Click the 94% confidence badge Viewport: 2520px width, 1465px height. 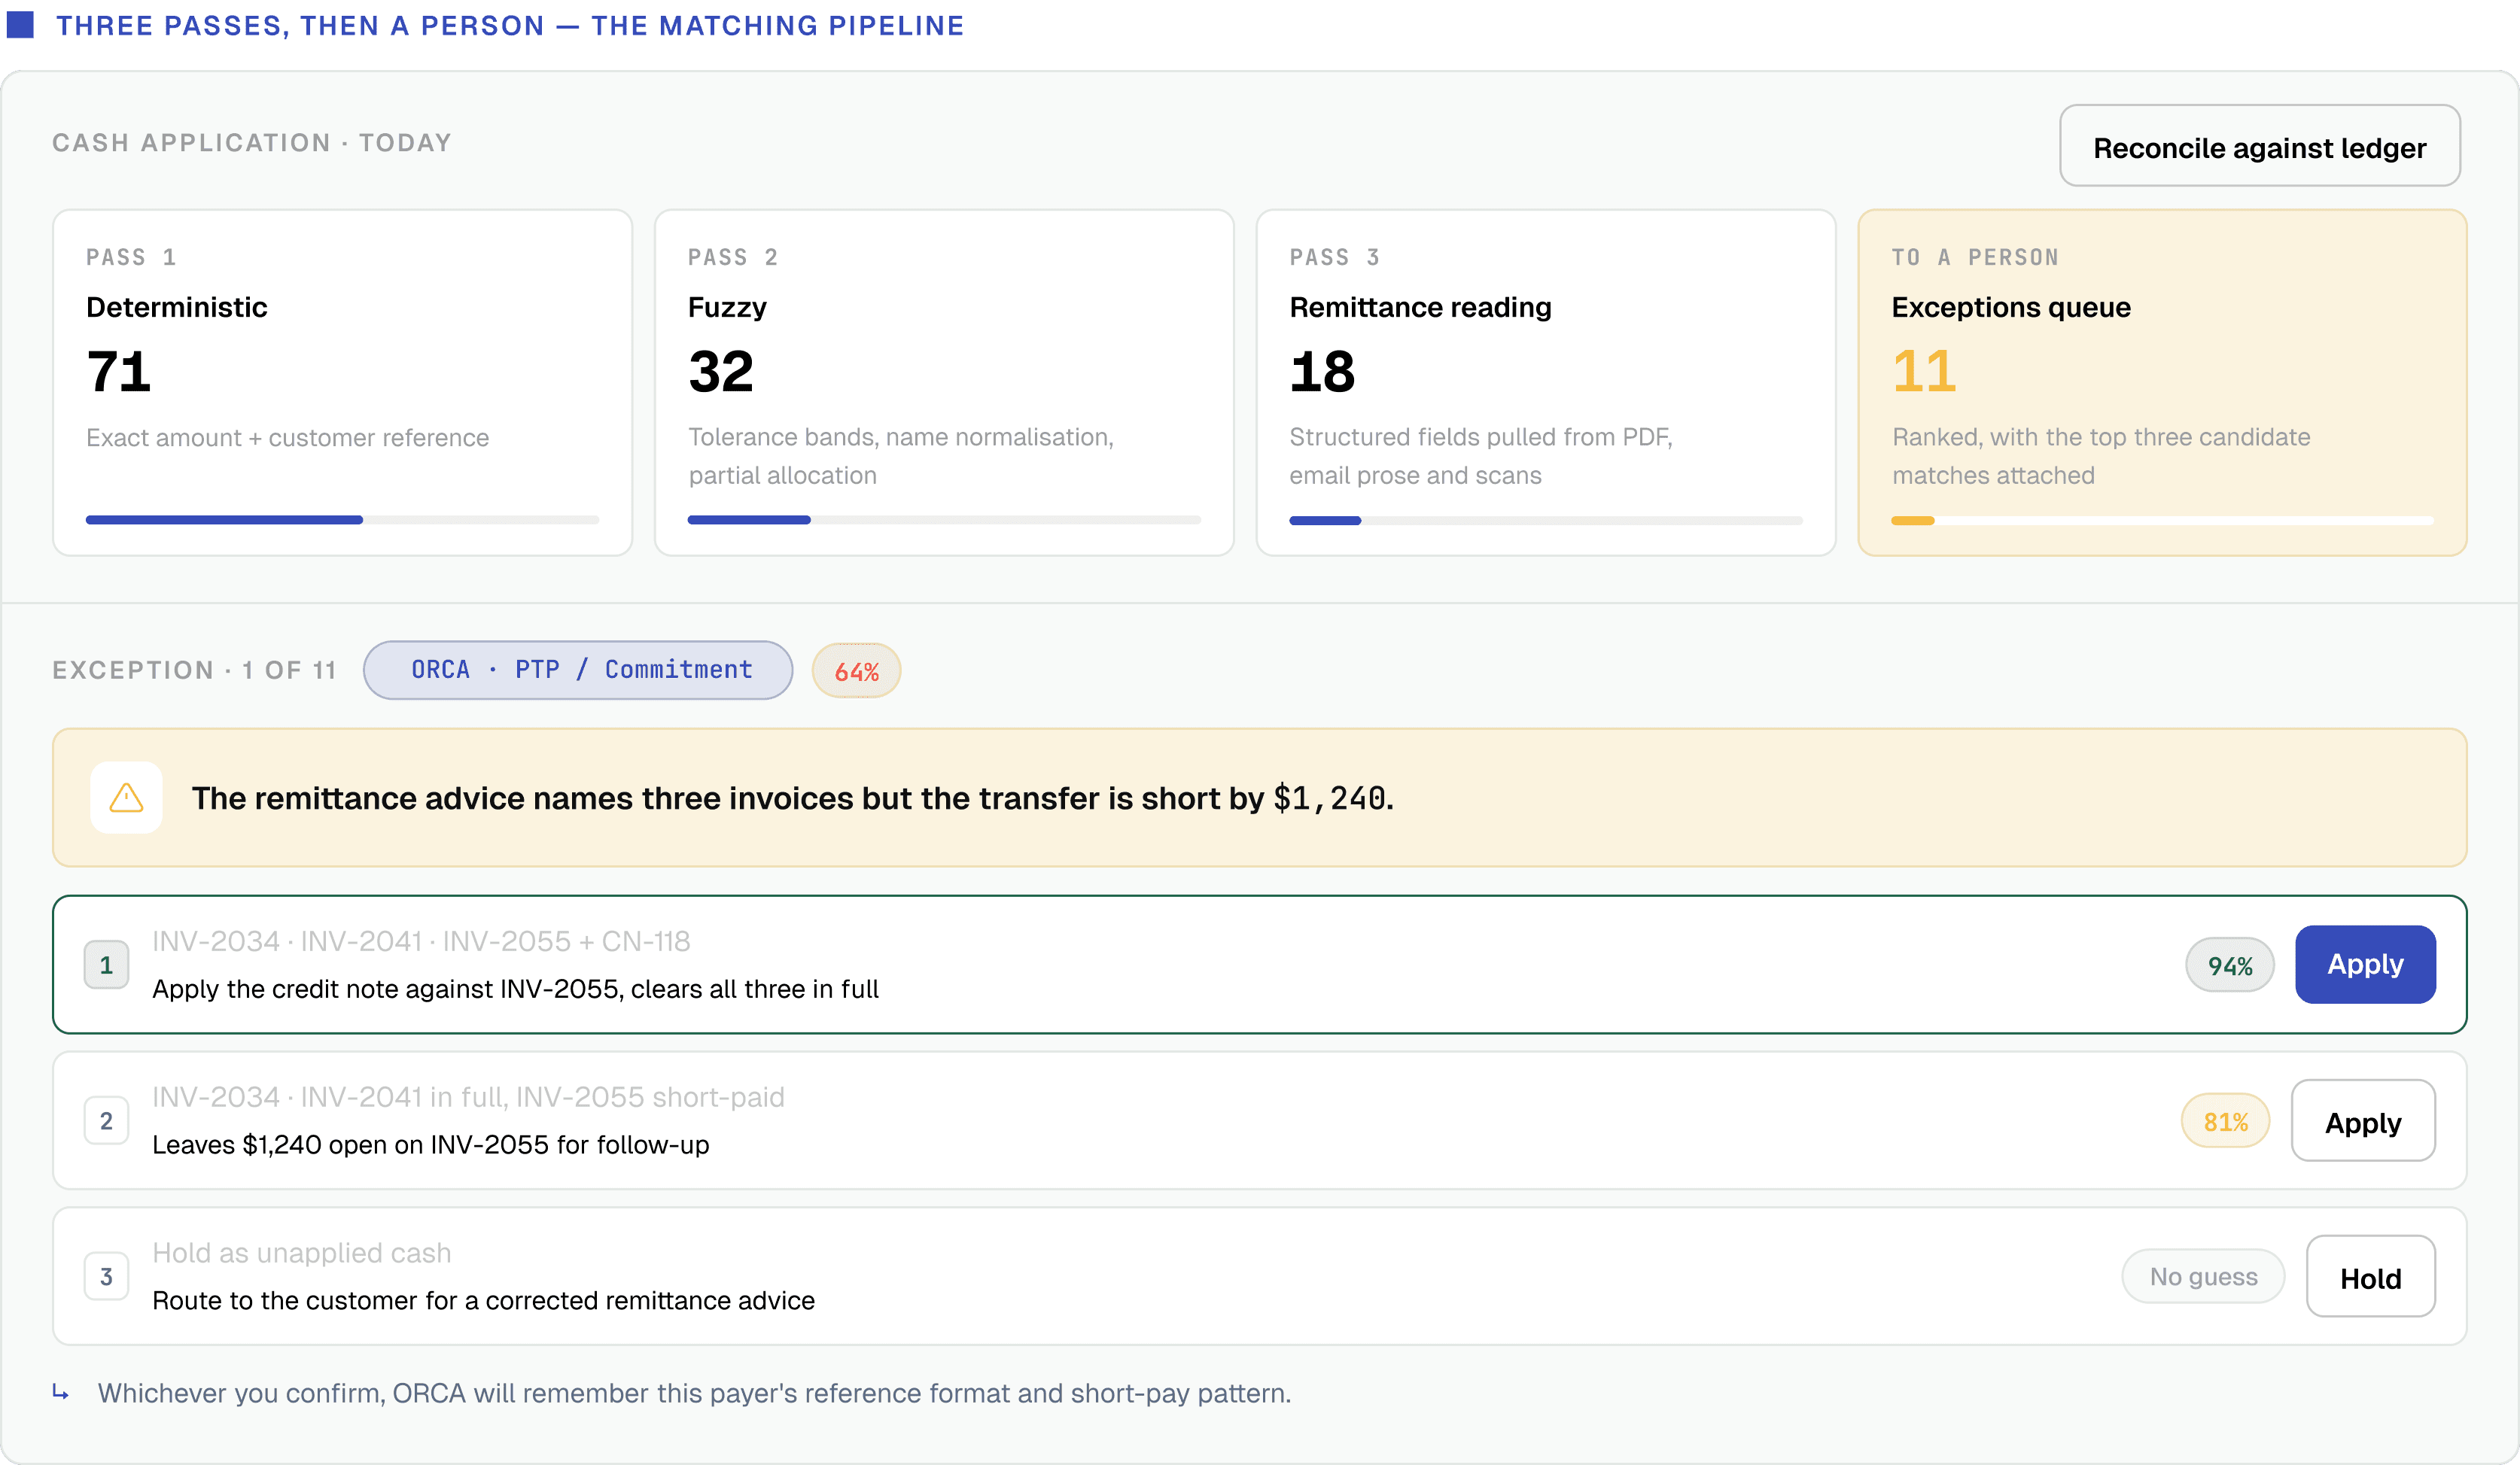click(x=2230, y=965)
